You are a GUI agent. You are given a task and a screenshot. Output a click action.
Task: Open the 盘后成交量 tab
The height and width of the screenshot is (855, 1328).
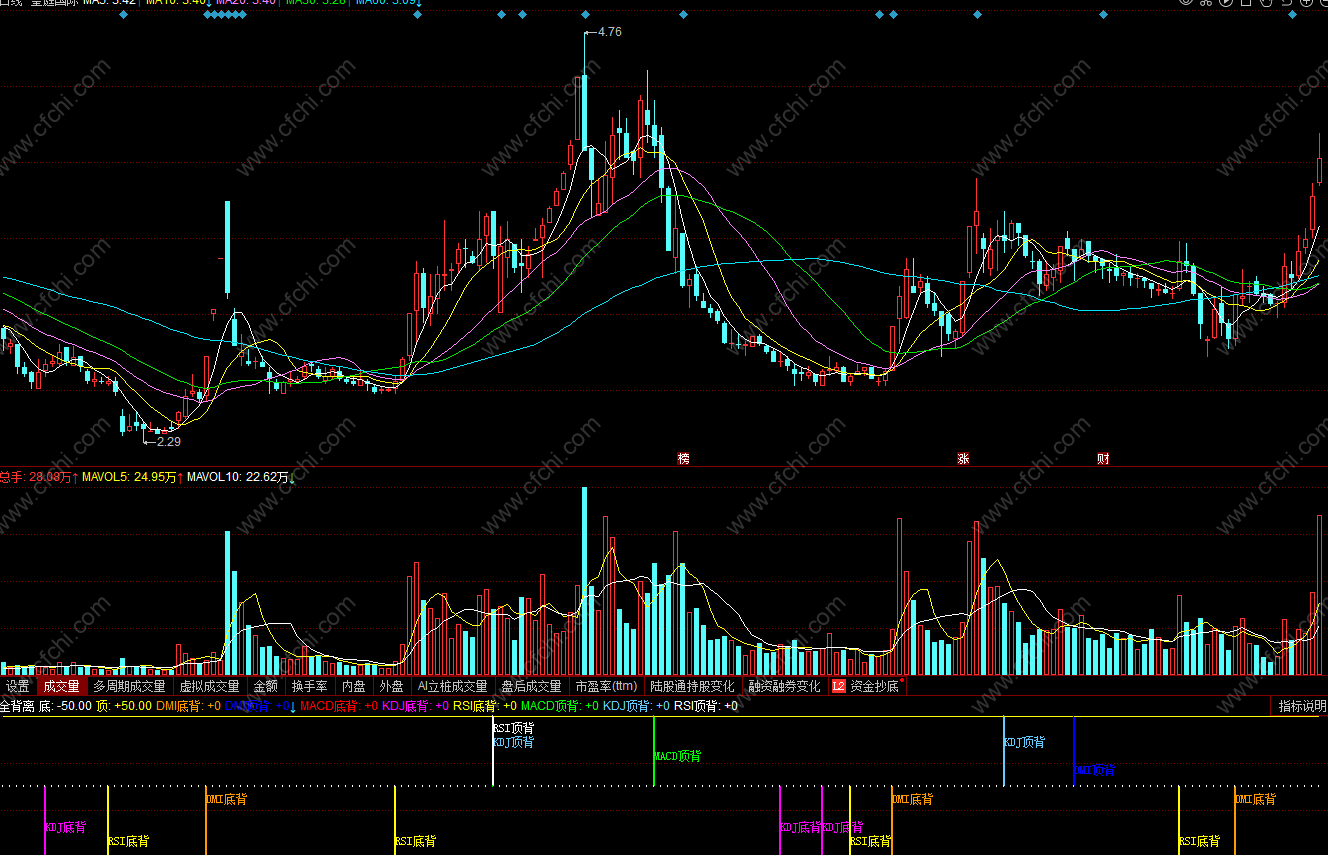[x=531, y=686]
